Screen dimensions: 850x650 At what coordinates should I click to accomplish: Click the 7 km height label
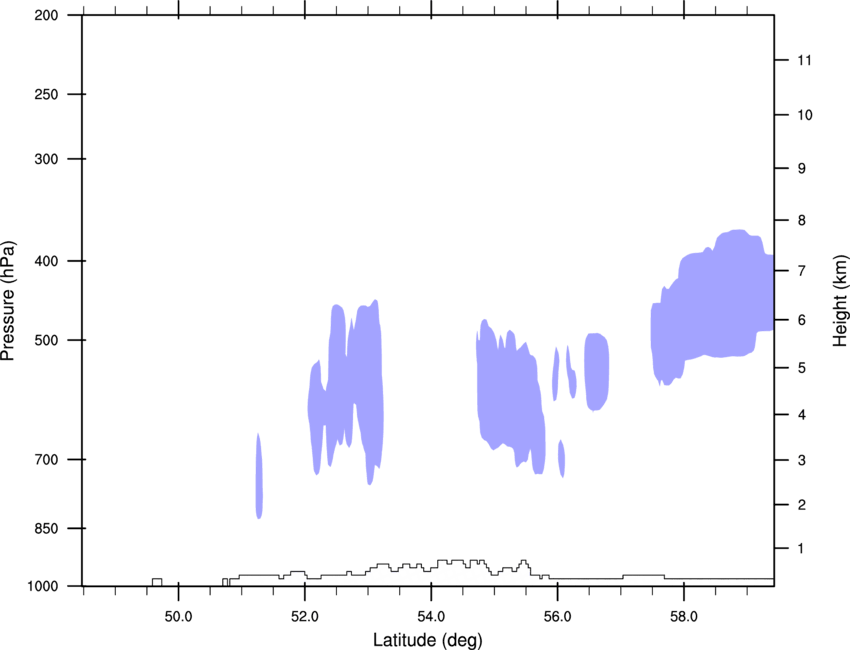(802, 270)
